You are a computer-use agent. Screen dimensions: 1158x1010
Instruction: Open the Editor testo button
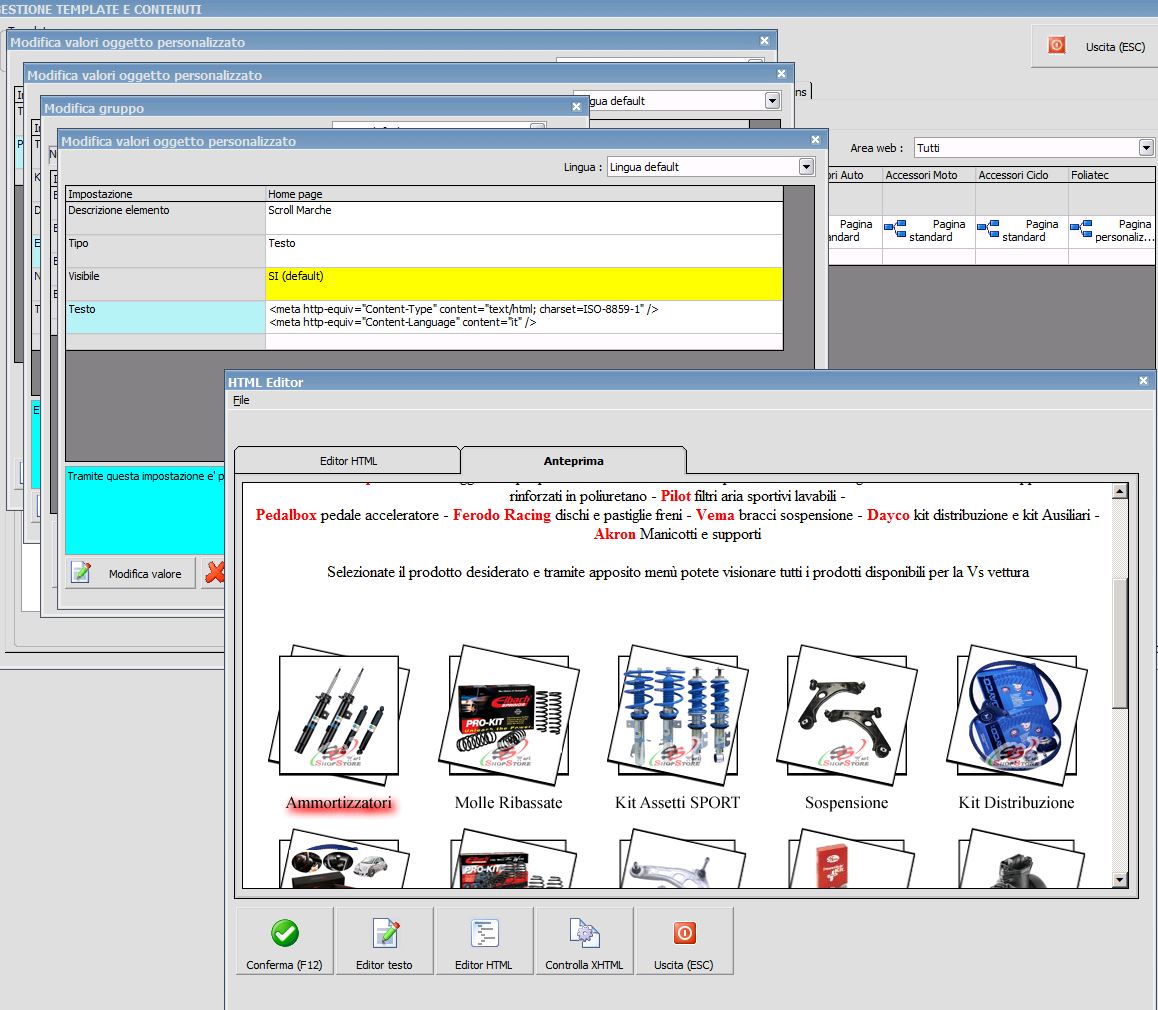385,940
